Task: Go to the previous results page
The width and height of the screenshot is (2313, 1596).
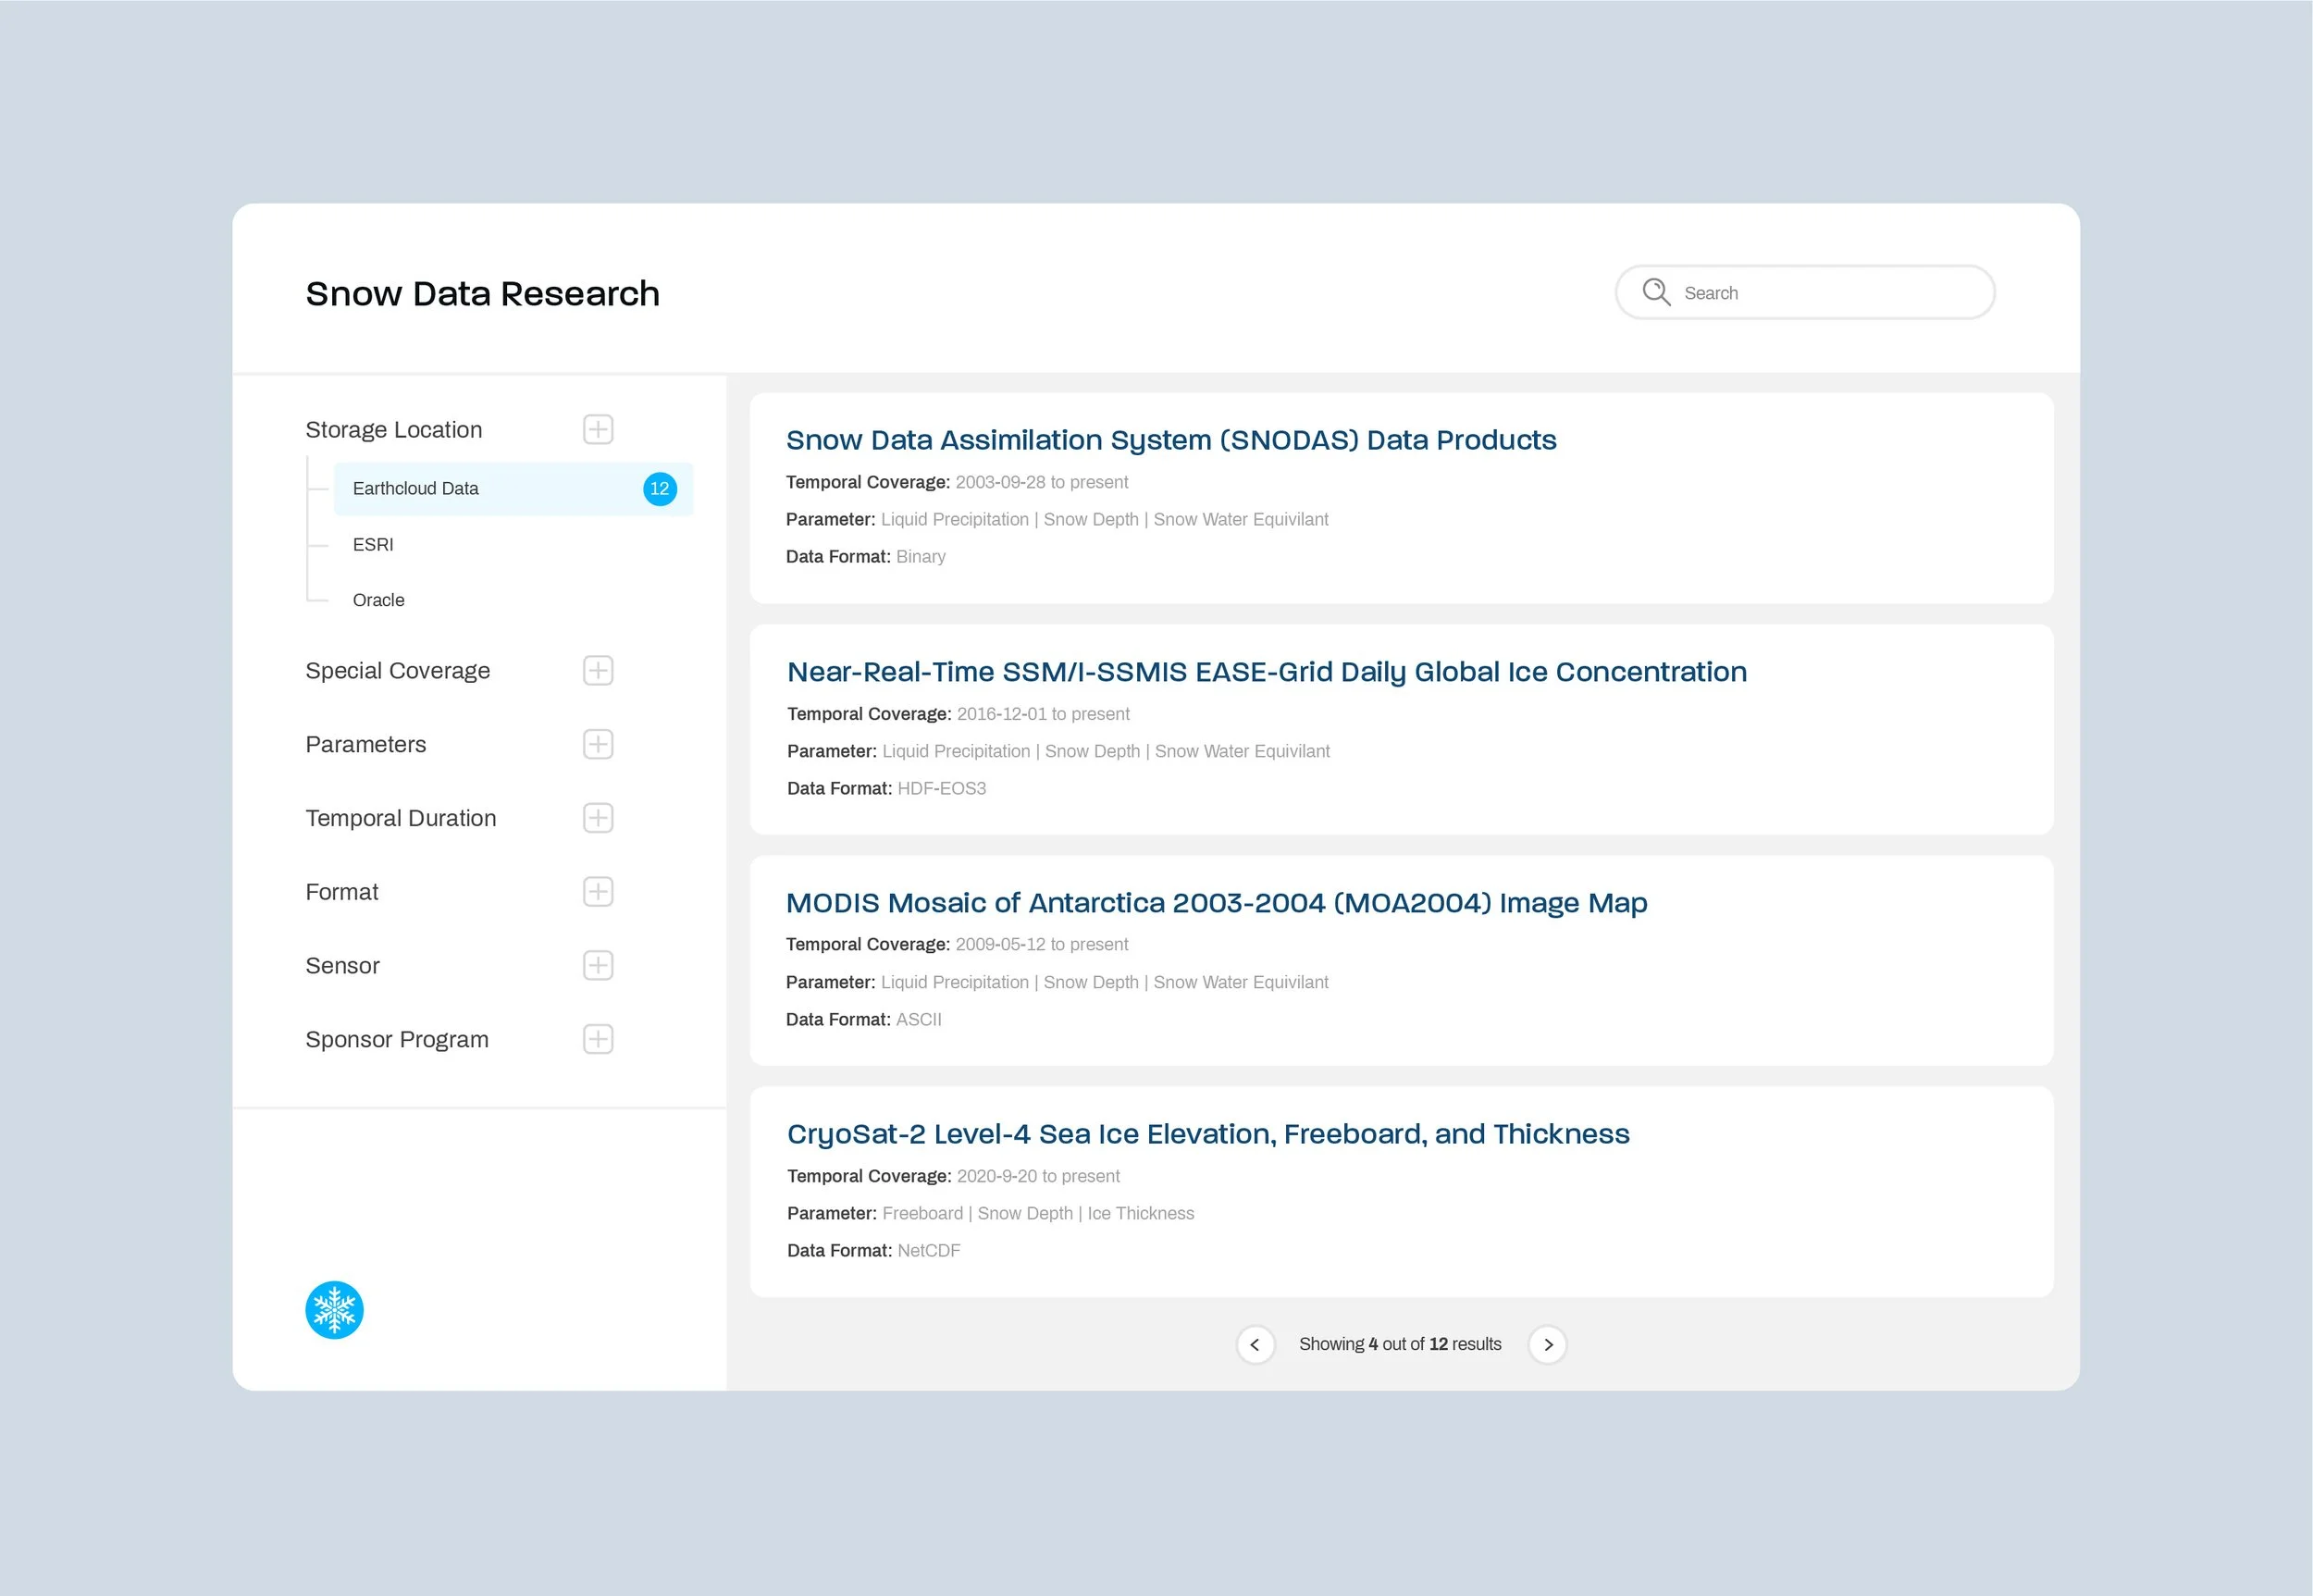Action: click(x=1255, y=1344)
